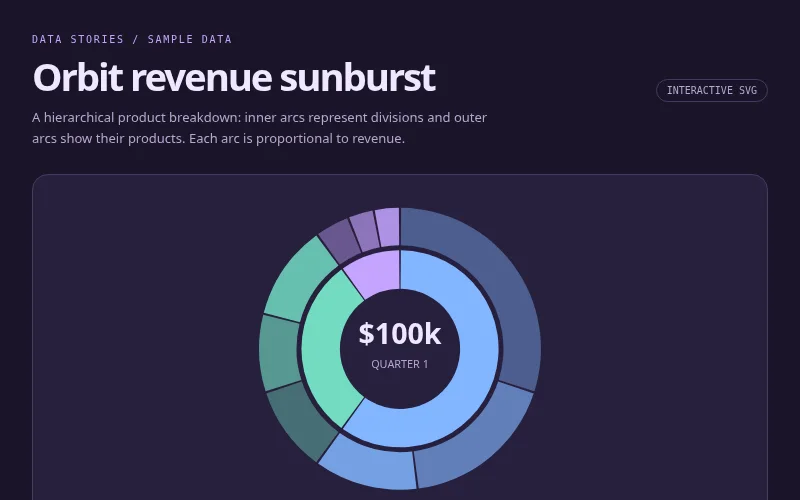Image resolution: width=800 pixels, height=500 pixels.
Task: Click the medium teal outer arc on the left
Action: click(x=280, y=353)
